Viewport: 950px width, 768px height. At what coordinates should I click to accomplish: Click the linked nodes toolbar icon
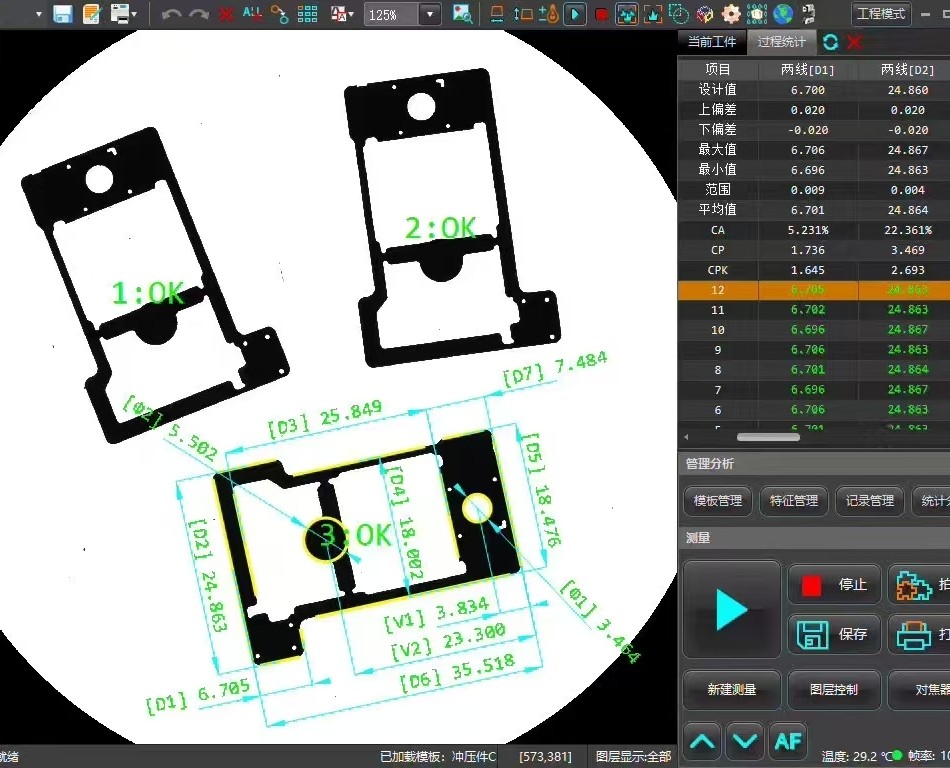[279, 14]
